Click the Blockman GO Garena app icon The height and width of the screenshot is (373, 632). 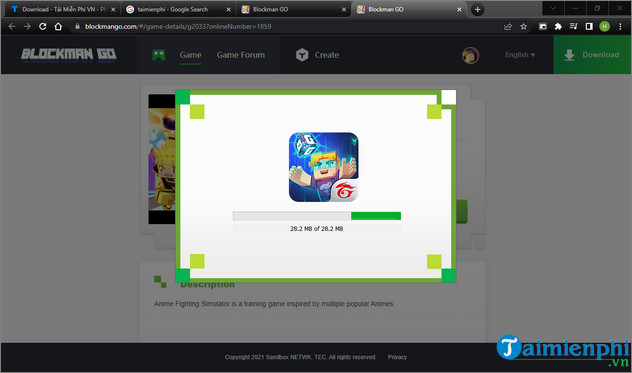pyautogui.click(x=324, y=167)
